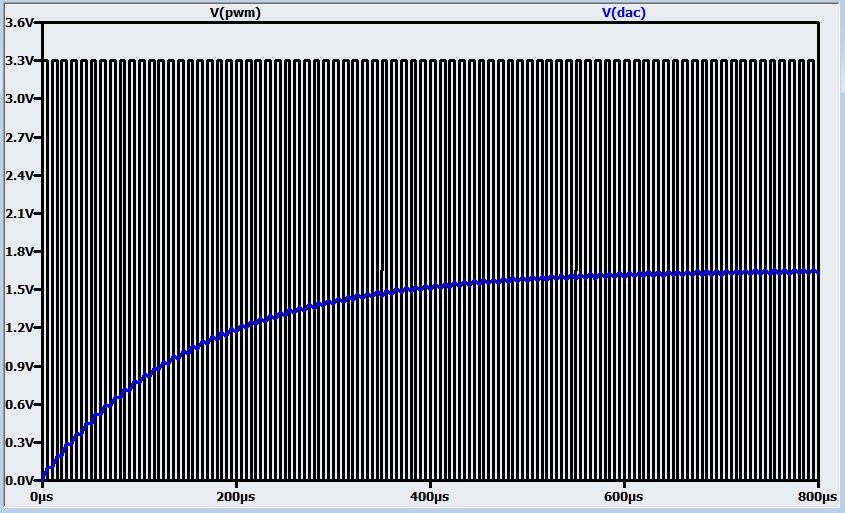Click the 0.0V vertical axis label
Screen dimensions: 845x513
click(x=17, y=480)
